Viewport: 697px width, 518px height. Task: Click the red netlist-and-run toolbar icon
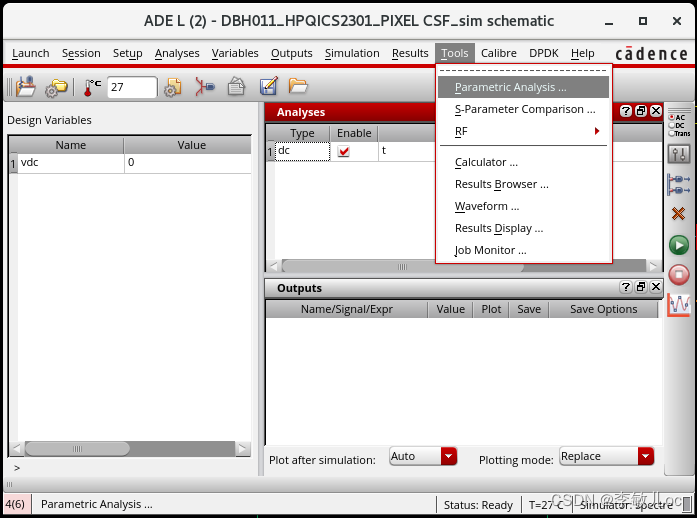204,86
